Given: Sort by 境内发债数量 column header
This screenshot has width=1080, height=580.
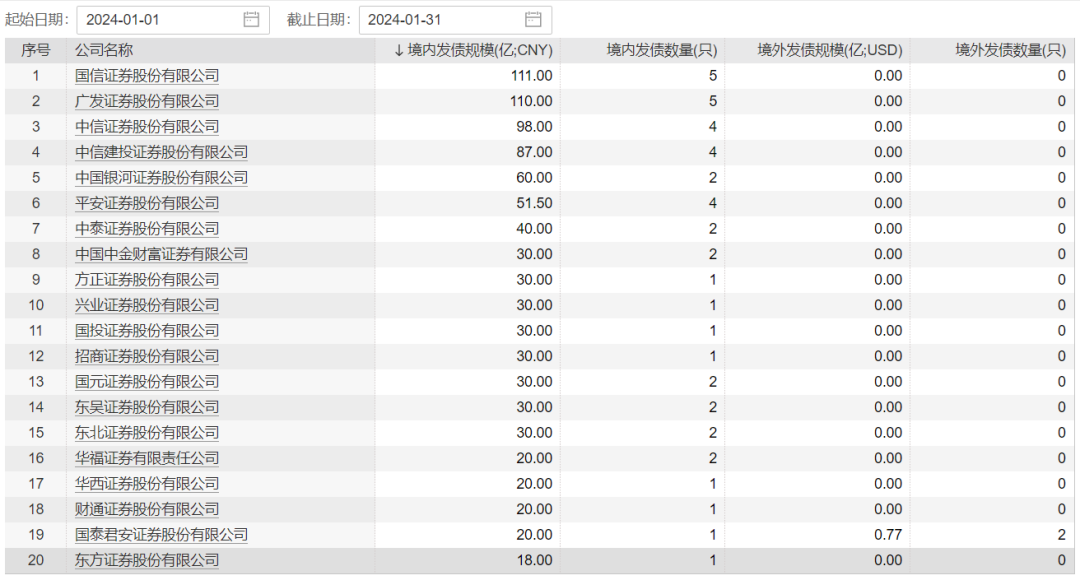Looking at the screenshot, I should pos(661,50).
